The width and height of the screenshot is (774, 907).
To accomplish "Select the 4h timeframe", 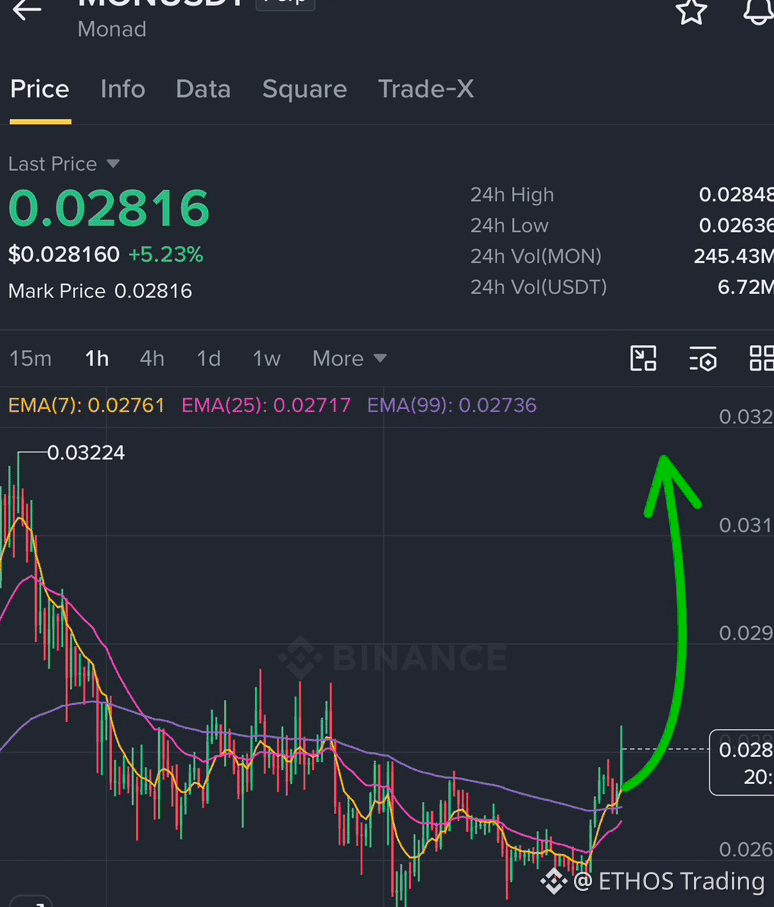I will pos(152,359).
